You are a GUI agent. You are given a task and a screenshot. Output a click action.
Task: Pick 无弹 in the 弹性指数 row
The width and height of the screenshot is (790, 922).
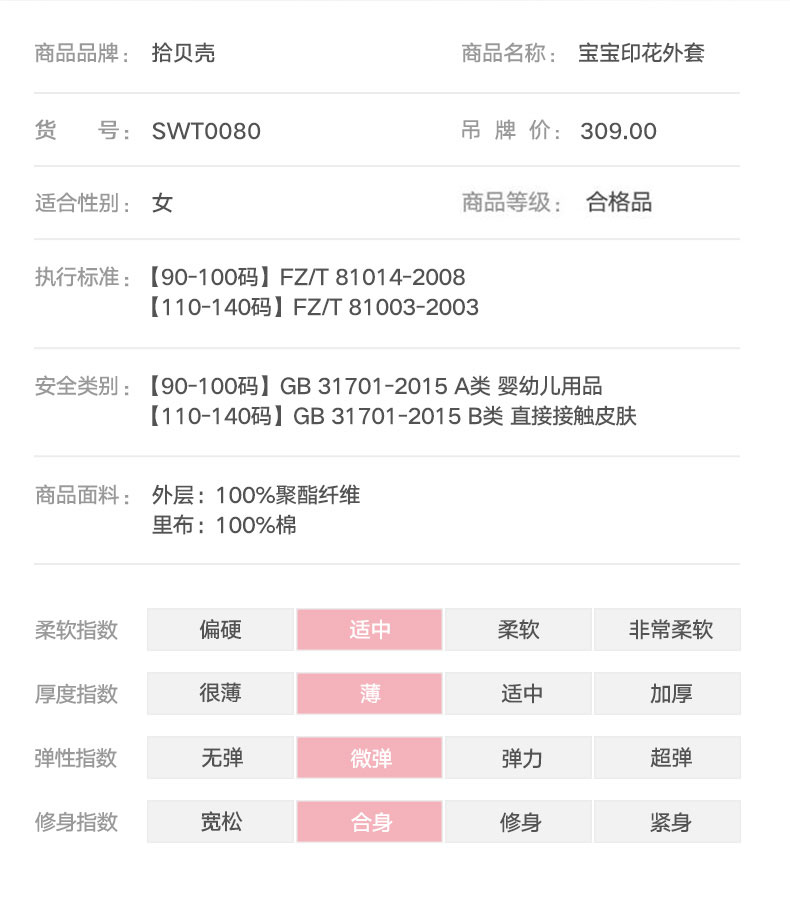(220, 758)
